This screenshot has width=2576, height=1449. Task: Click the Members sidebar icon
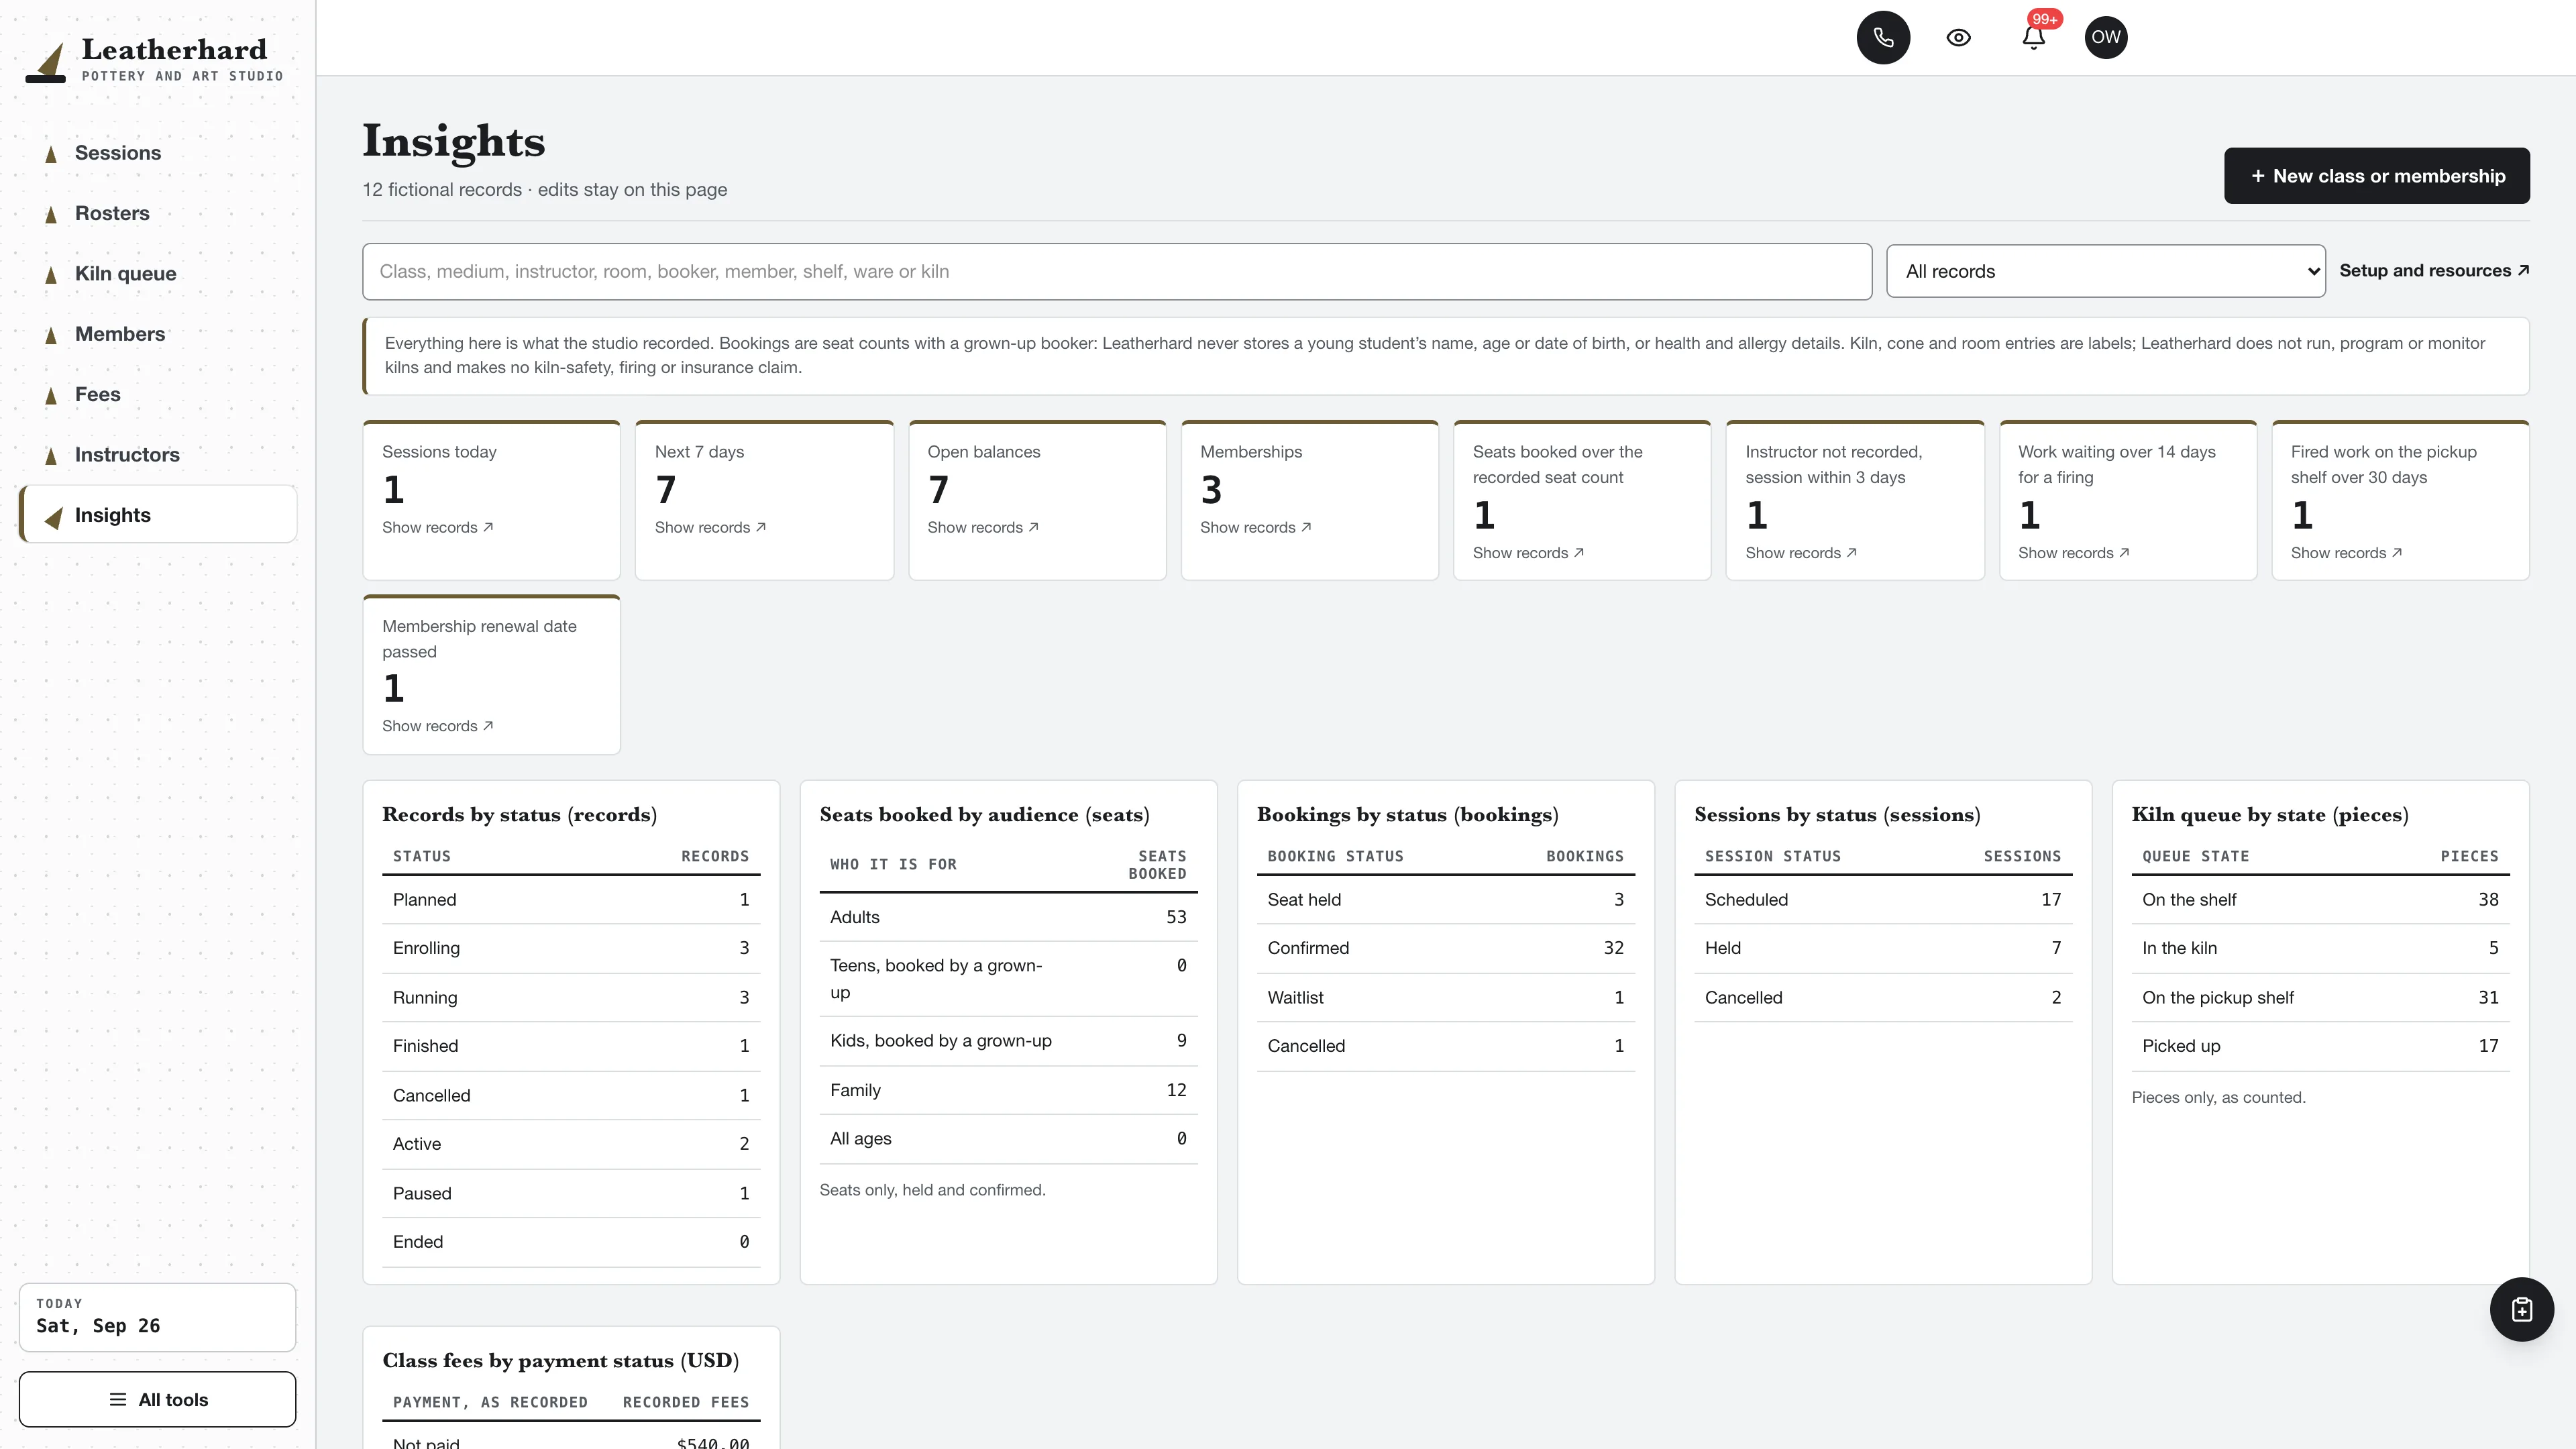51,335
